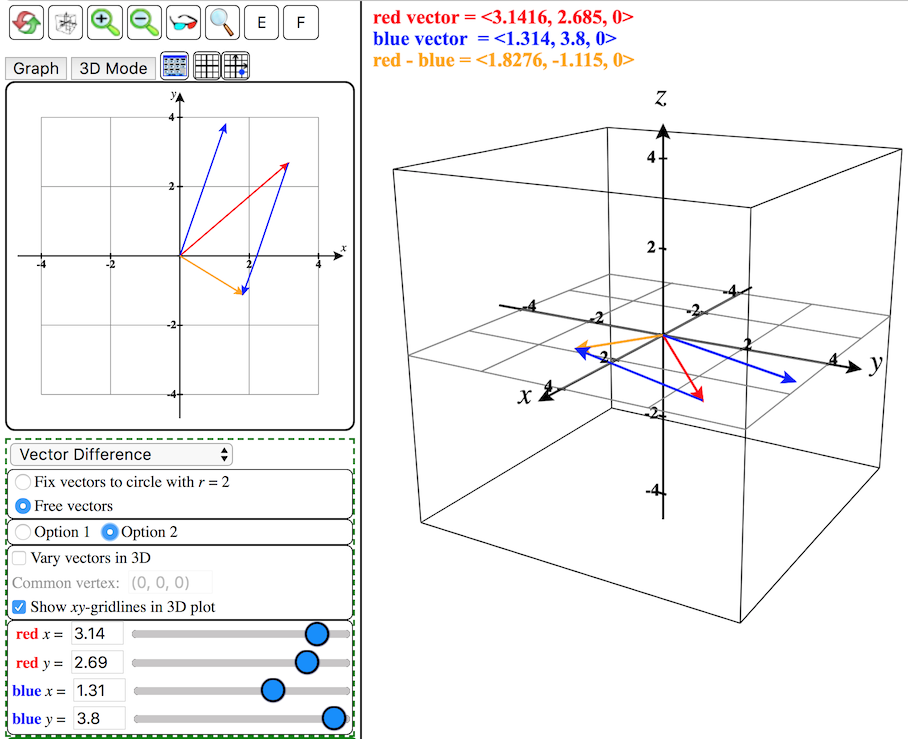Enable 'Vary vectors in 3D' checkbox

(19, 558)
